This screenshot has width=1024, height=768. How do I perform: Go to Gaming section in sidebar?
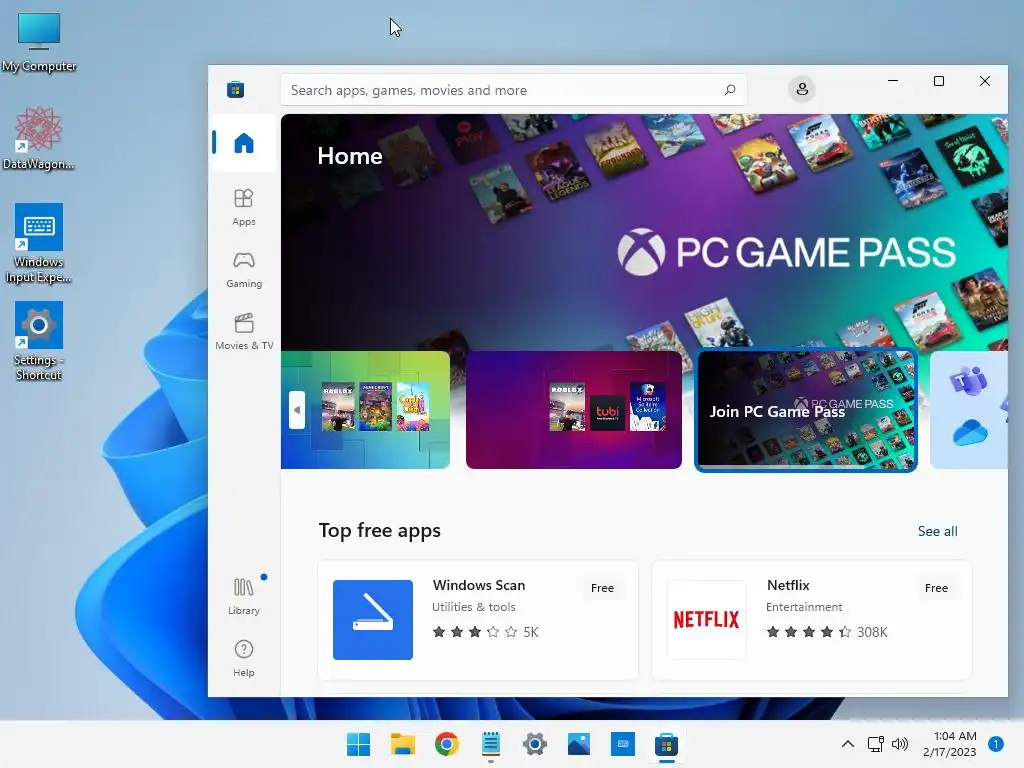pyautogui.click(x=244, y=270)
